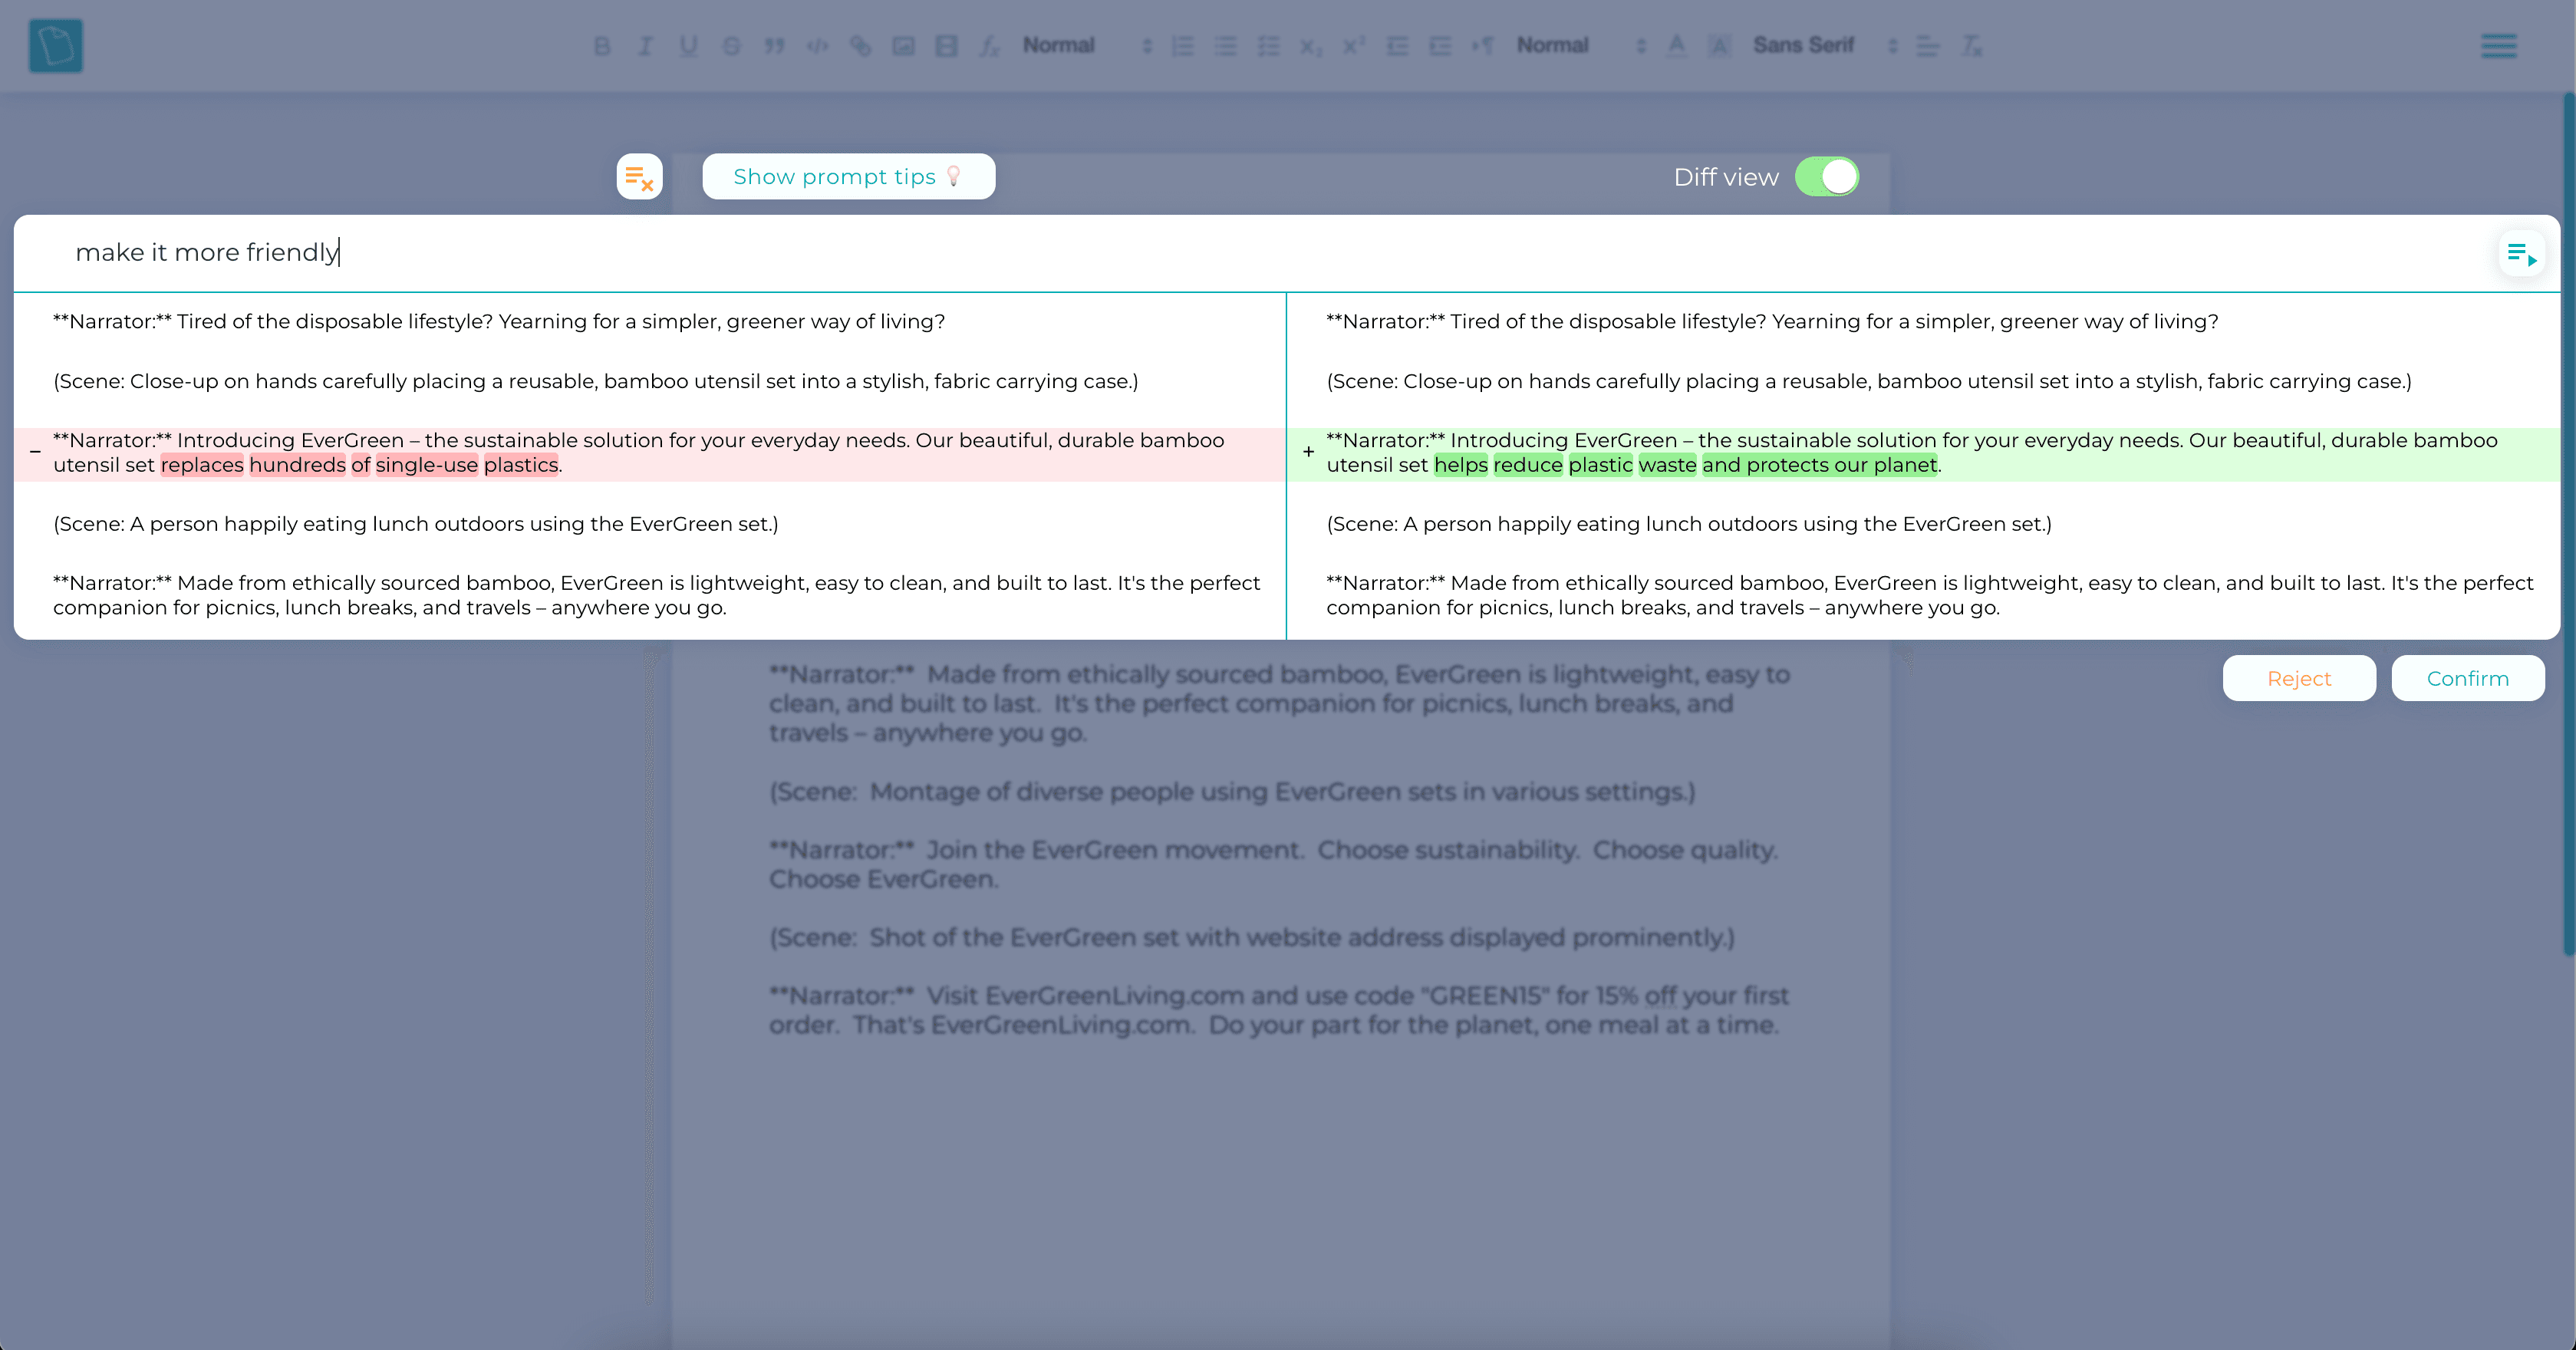Apply subscript formatting

[1312, 46]
